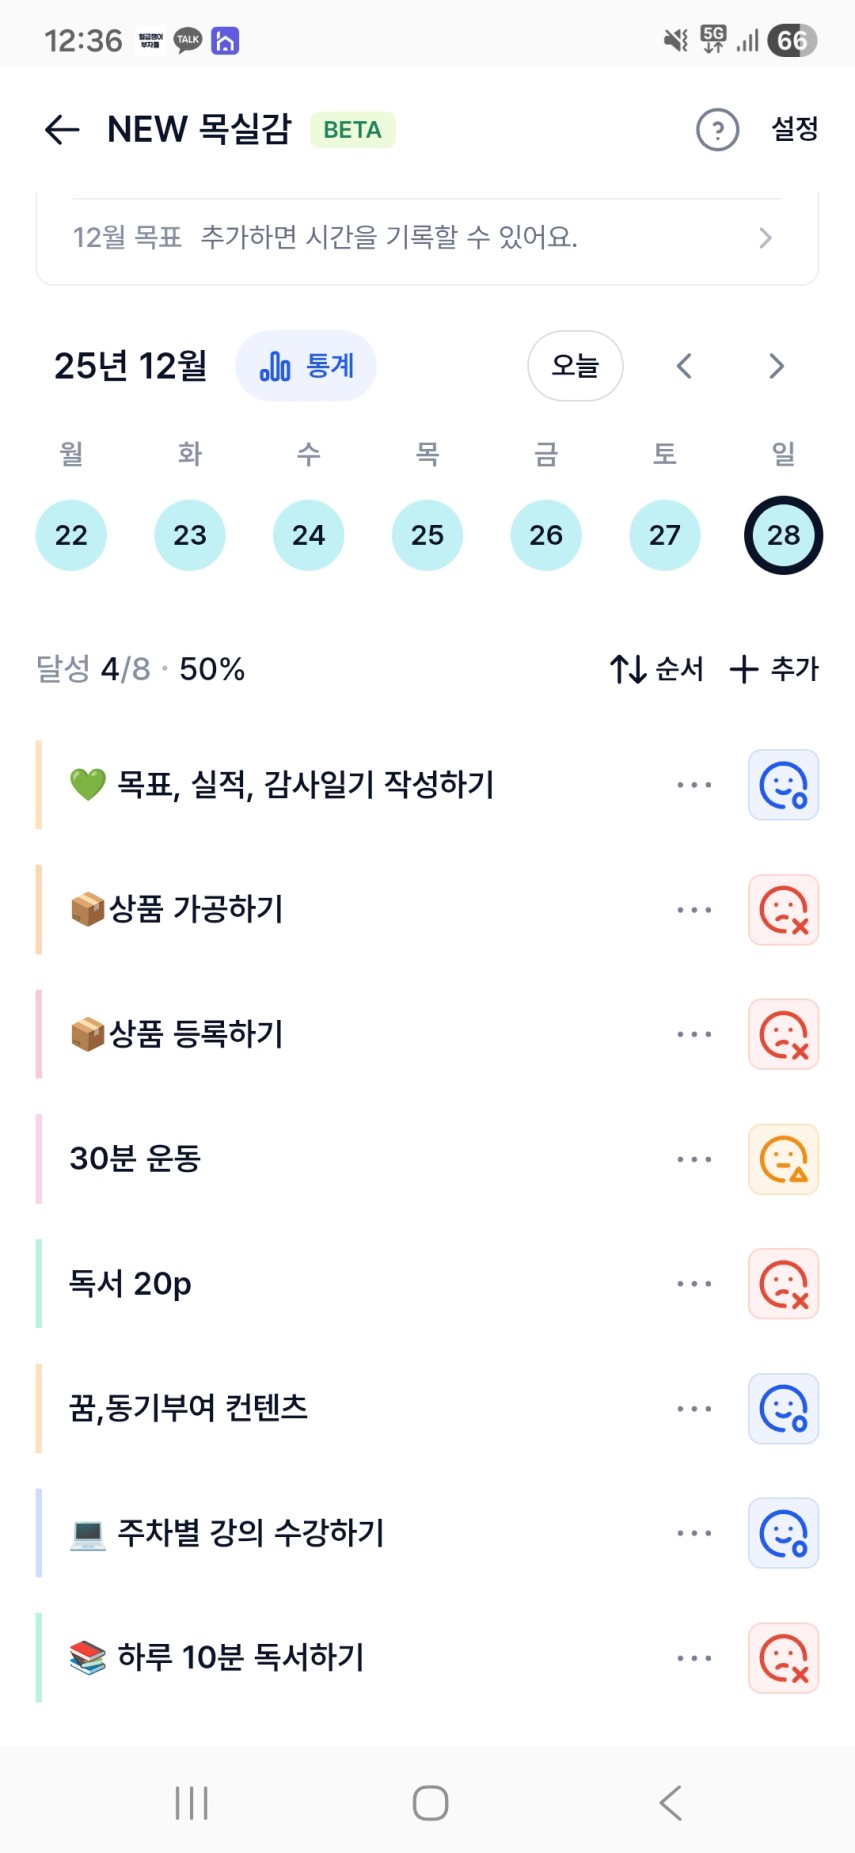Image resolution: width=855 pixels, height=1853 pixels.
Task: Tap the 순서 sort order icon
Action: click(628, 669)
